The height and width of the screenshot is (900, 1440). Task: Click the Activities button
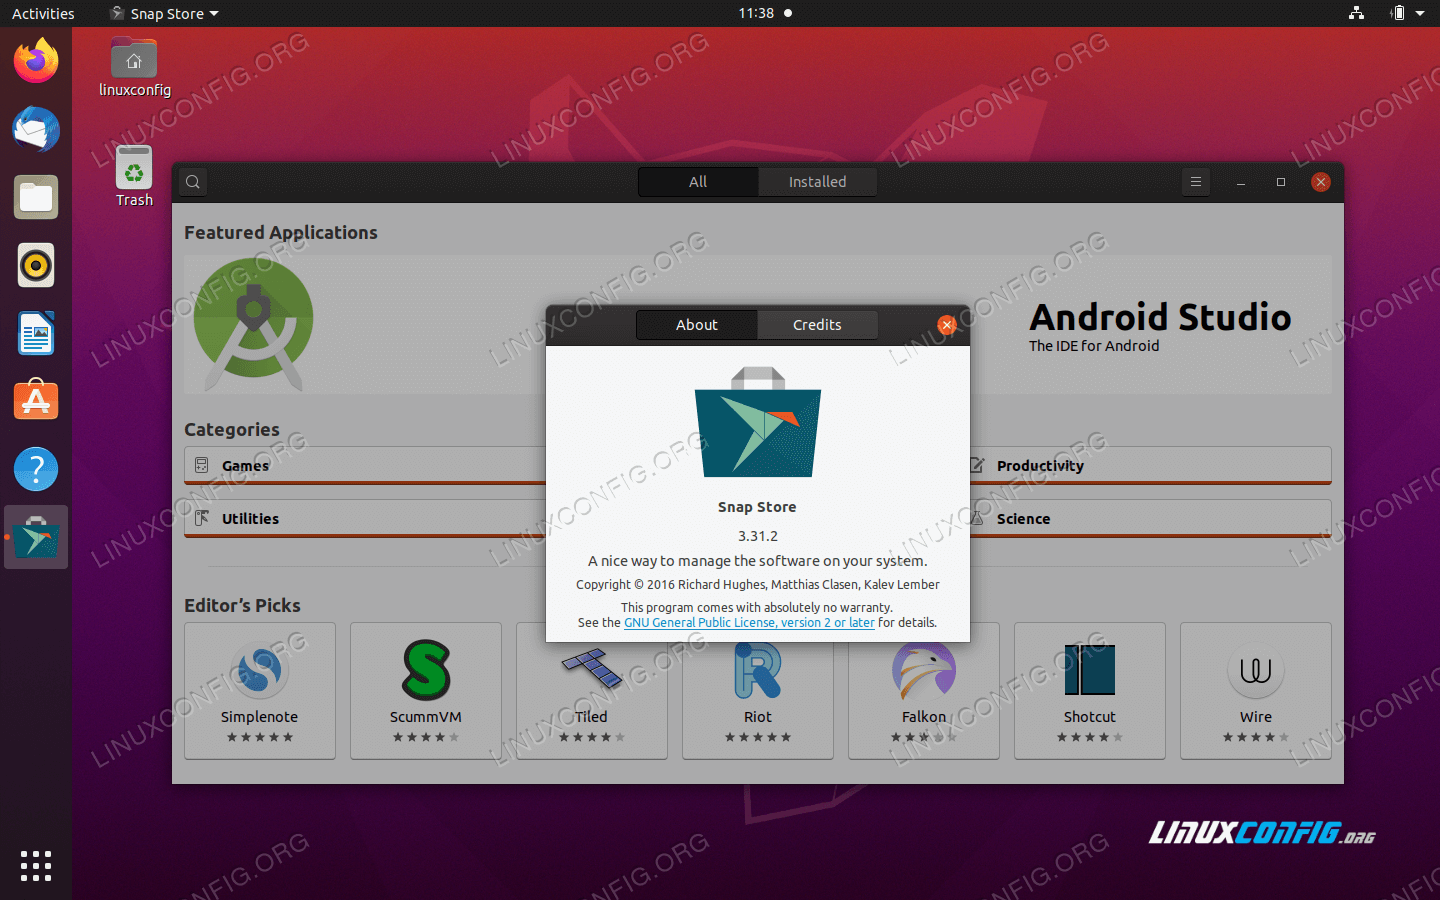pyautogui.click(x=43, y=13)
